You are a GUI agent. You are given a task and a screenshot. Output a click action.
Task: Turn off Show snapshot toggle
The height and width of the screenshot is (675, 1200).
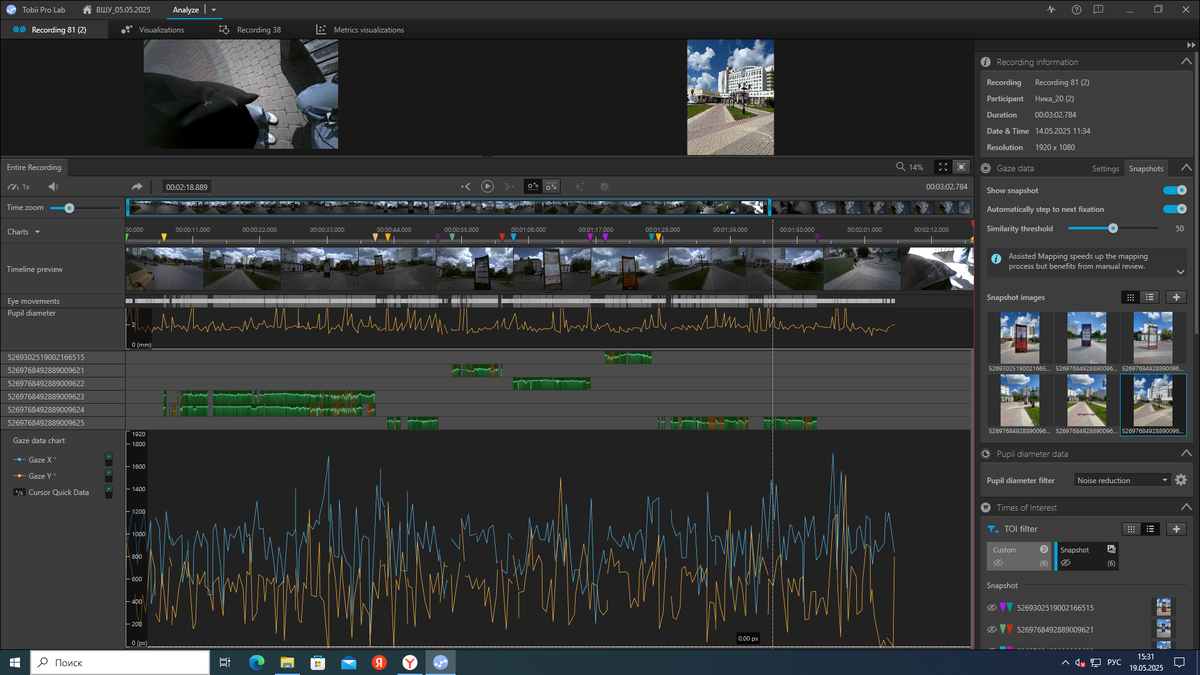[1174, 190]
